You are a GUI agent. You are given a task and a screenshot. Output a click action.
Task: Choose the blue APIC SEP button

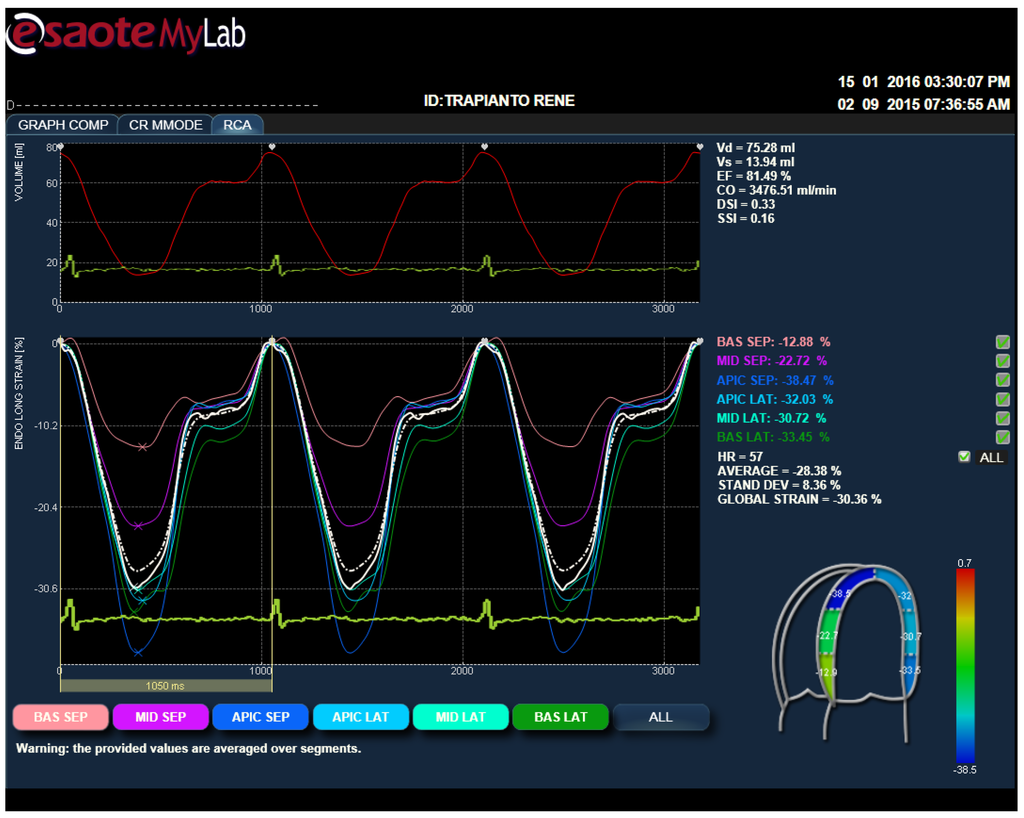tap(261, 717)
